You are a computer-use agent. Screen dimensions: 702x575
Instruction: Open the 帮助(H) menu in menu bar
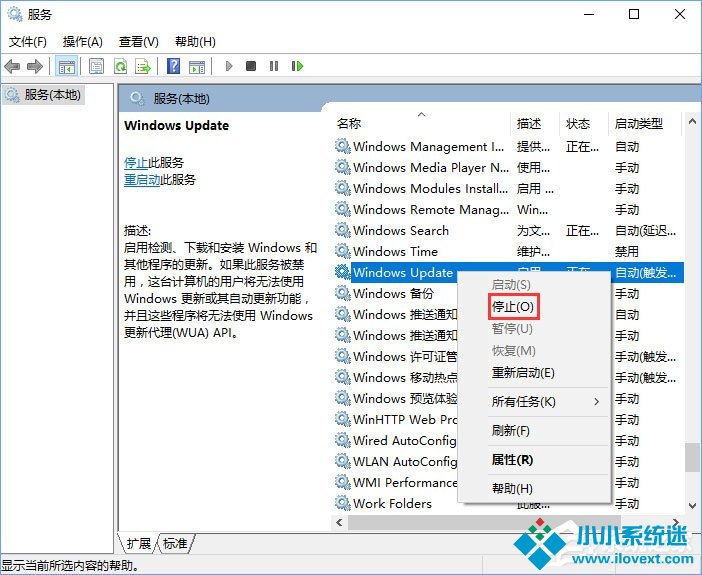[195, 42]
